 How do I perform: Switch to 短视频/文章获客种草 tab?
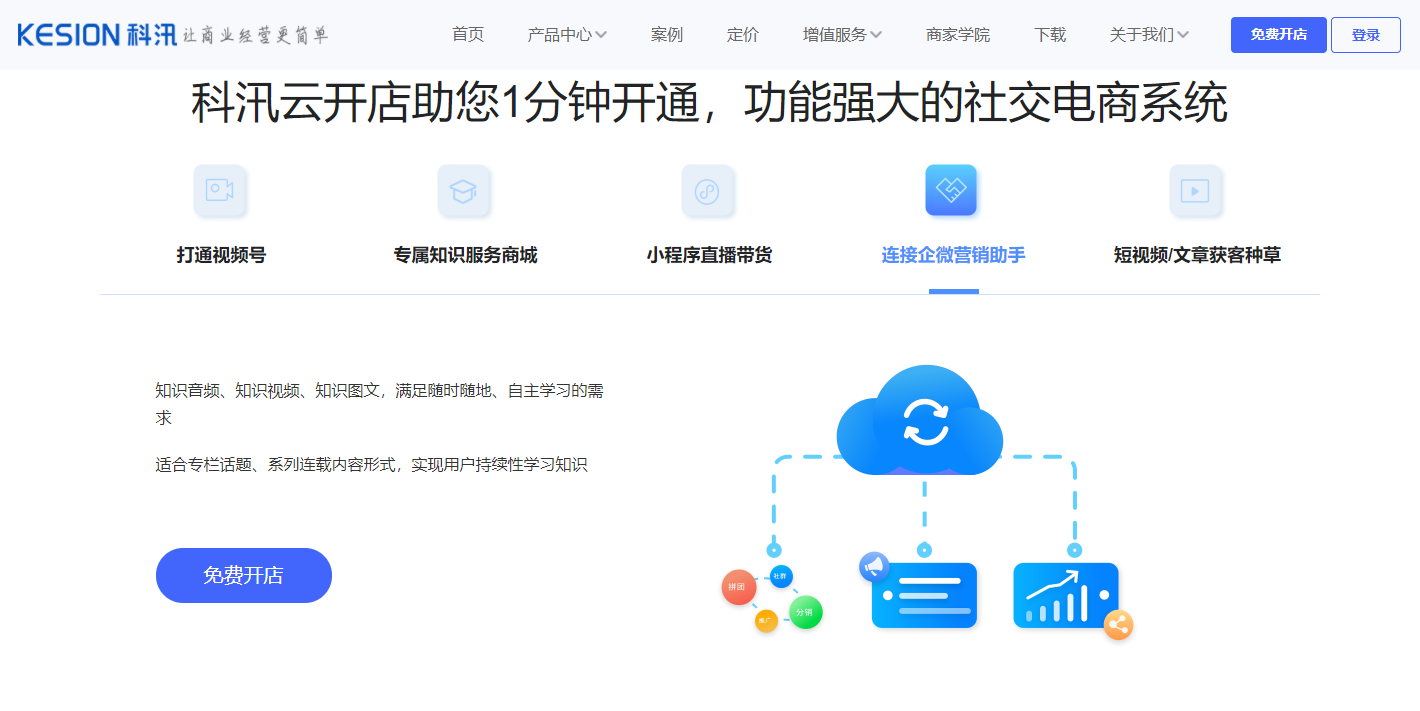[1197, 255]
